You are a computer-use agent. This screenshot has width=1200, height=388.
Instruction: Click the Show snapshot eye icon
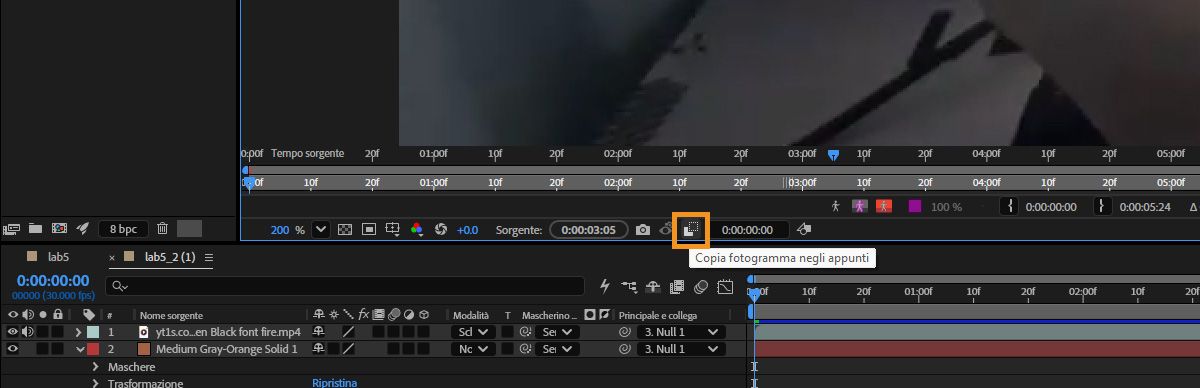665,230
